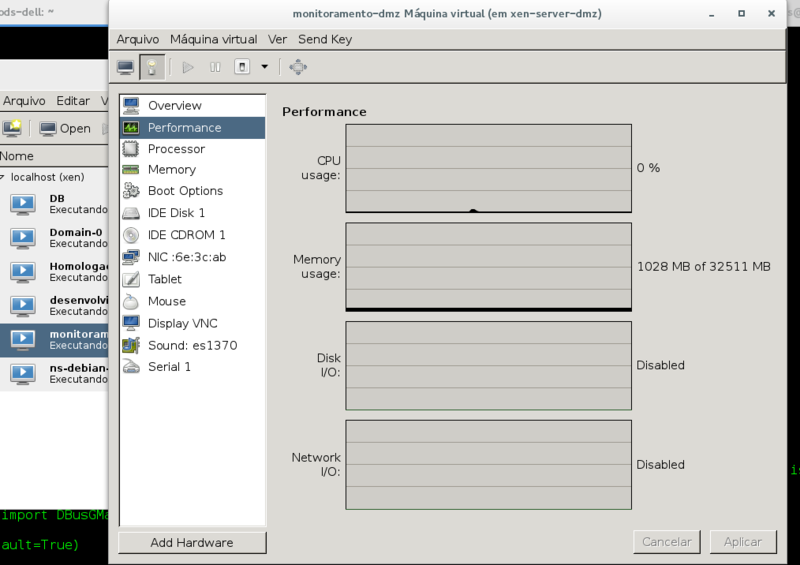
Task: Click the CPU usage graph
Action: [488, 168]
